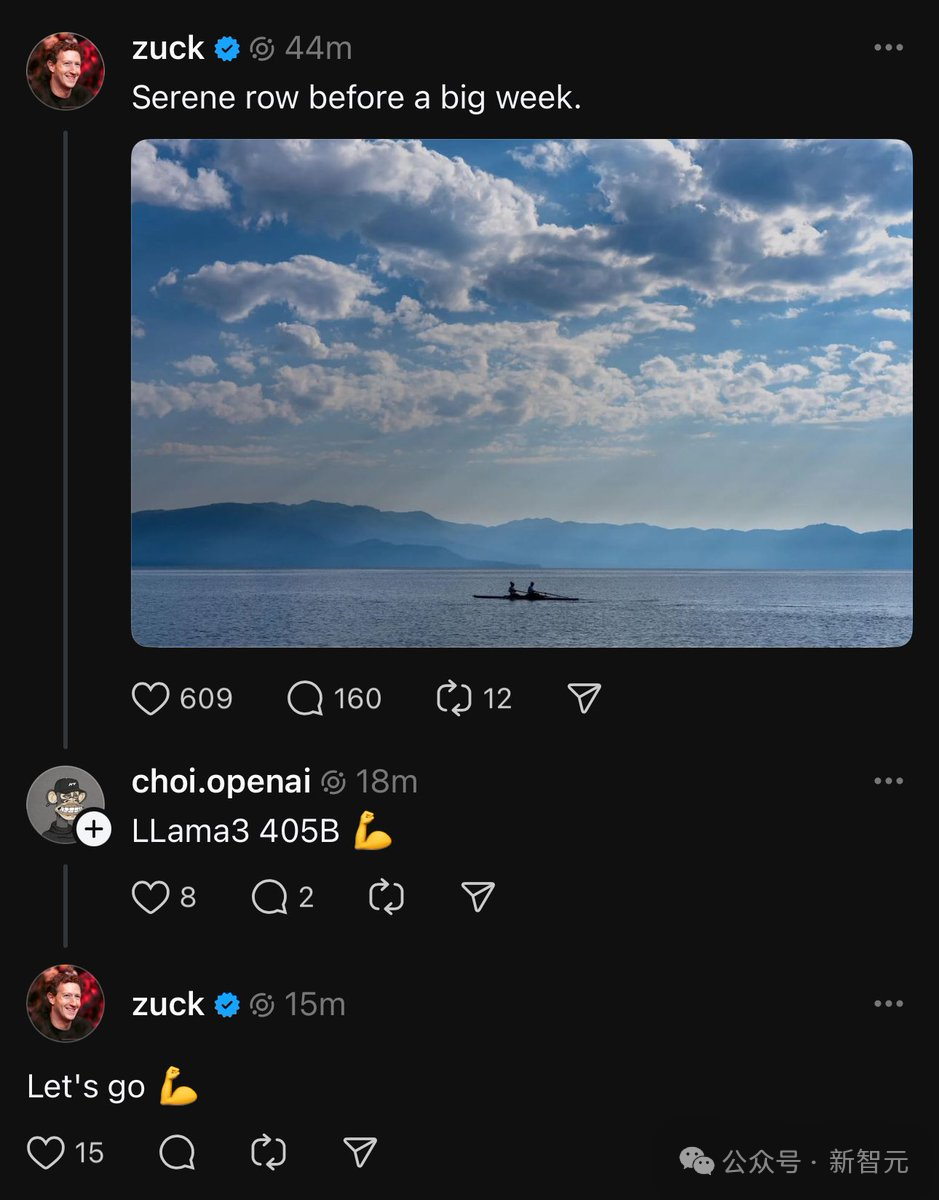This screenshot has width=939, height=1200.
Task: Open comments on Serene row post
Action: 305,698
